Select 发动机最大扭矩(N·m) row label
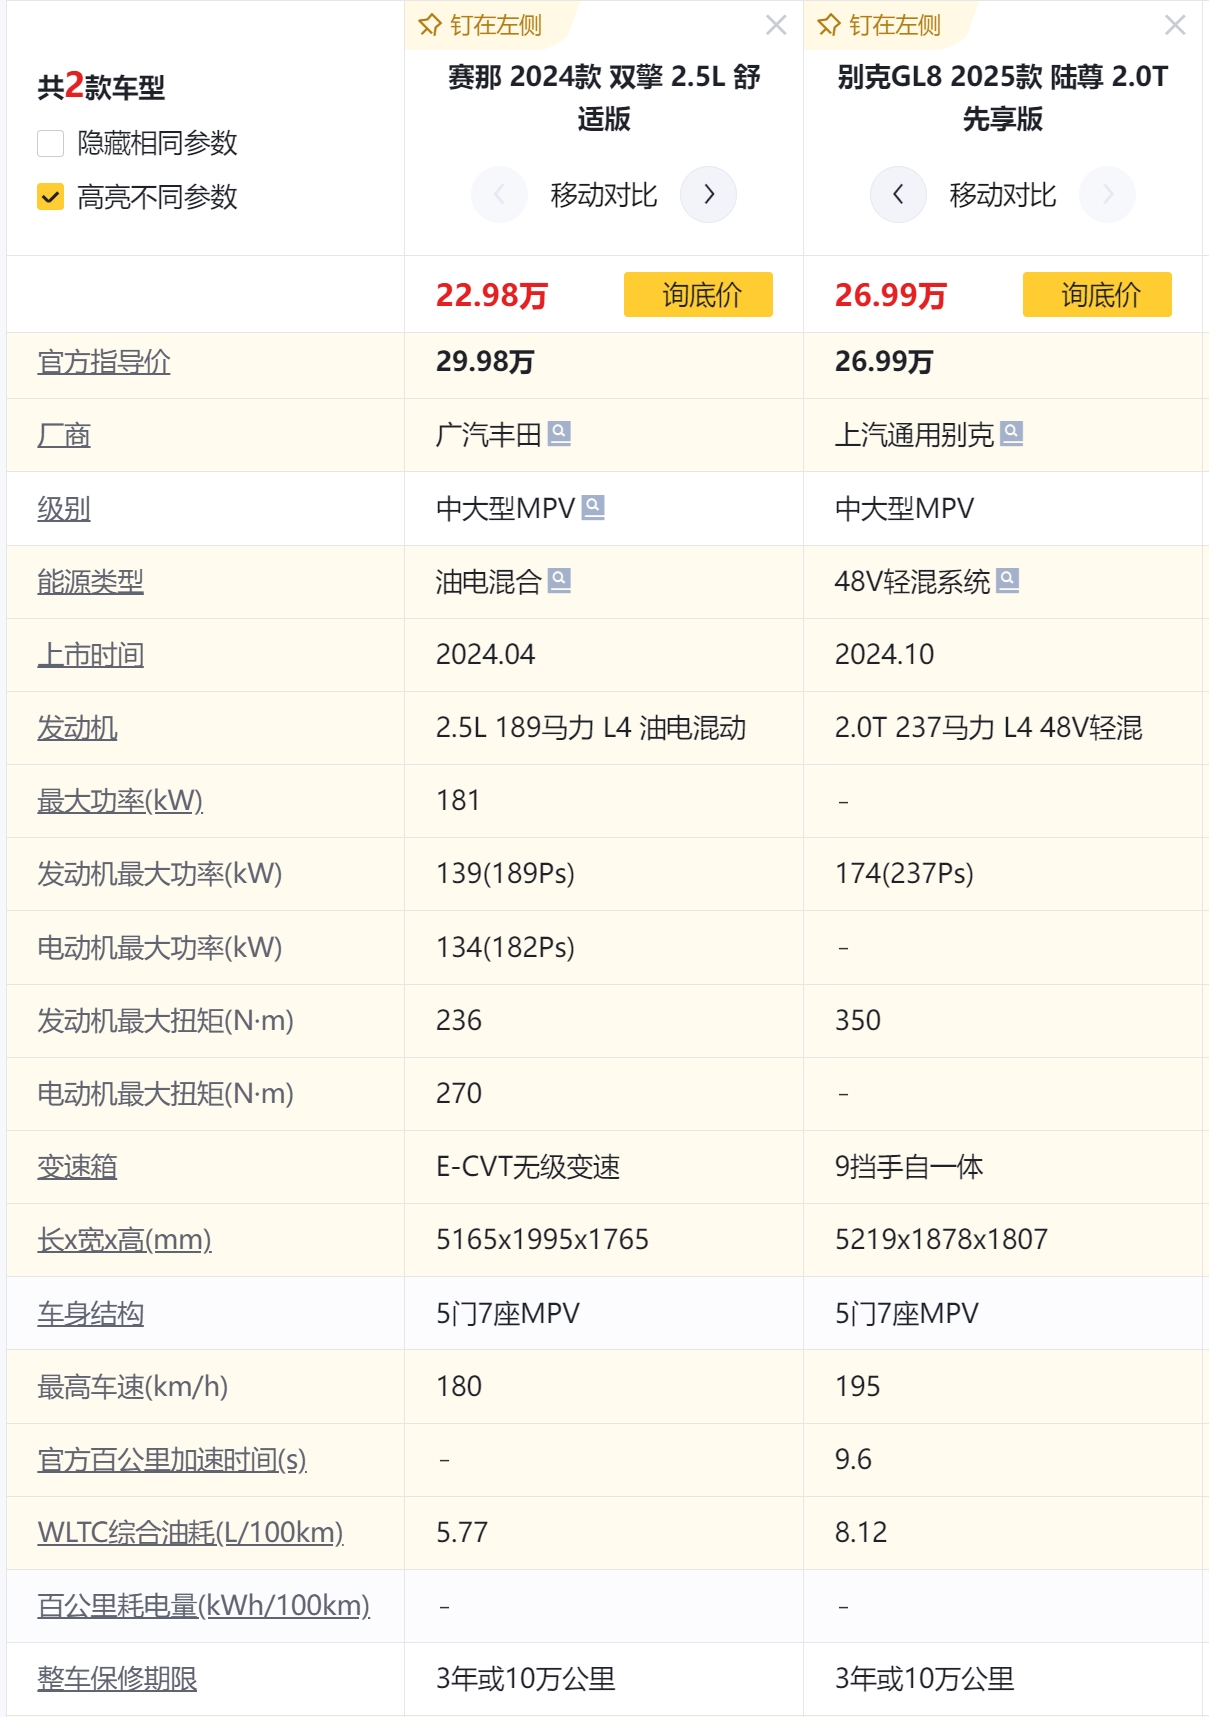The width and height of the screenshot is (1209, 1717). tap(166, 1021)
